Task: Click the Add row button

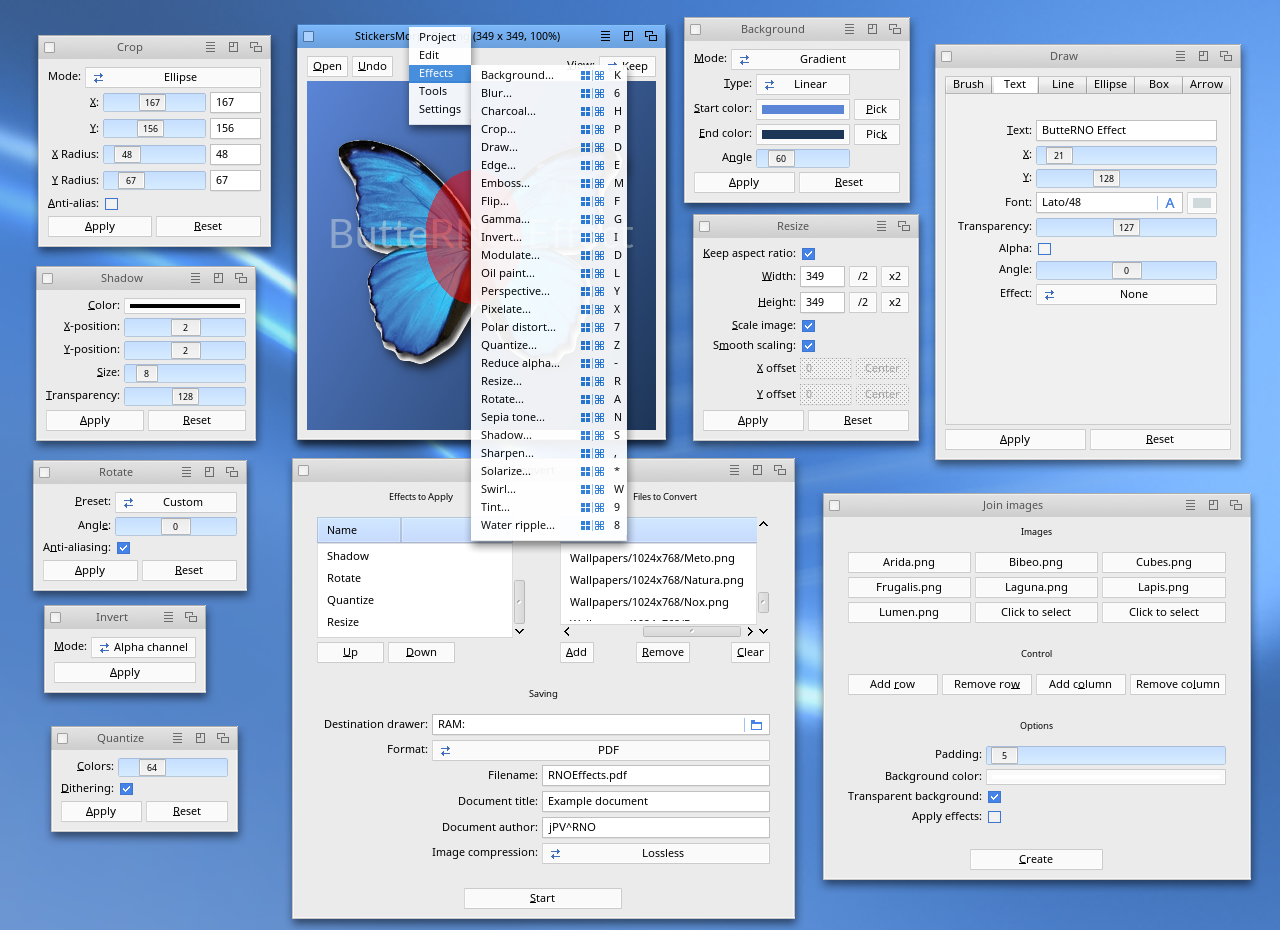Action: click(892, 684)
